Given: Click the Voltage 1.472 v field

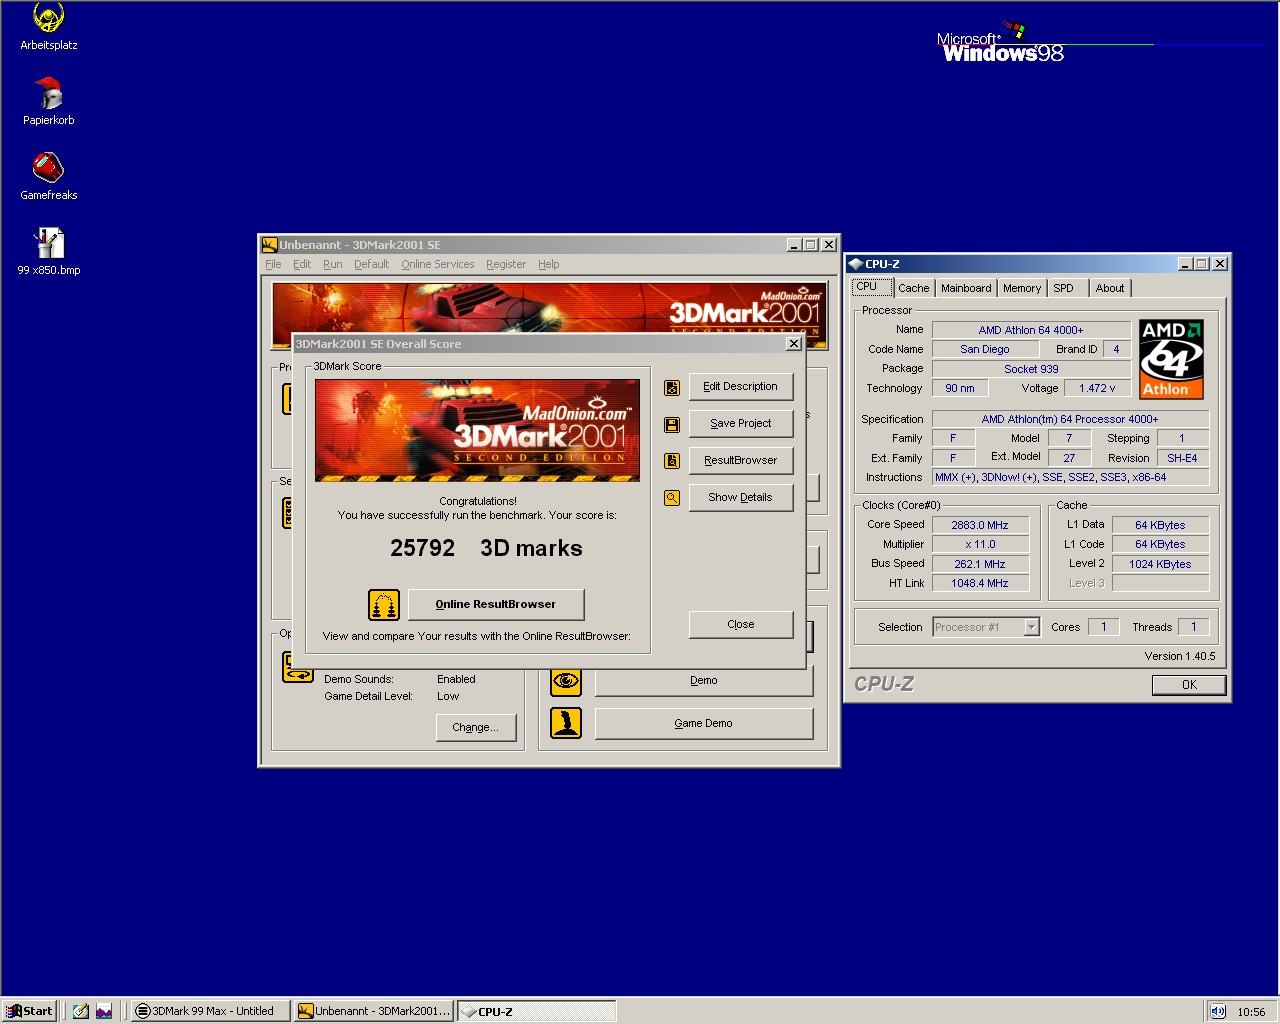Looking at the screenshot, I should click(1097, 388).
